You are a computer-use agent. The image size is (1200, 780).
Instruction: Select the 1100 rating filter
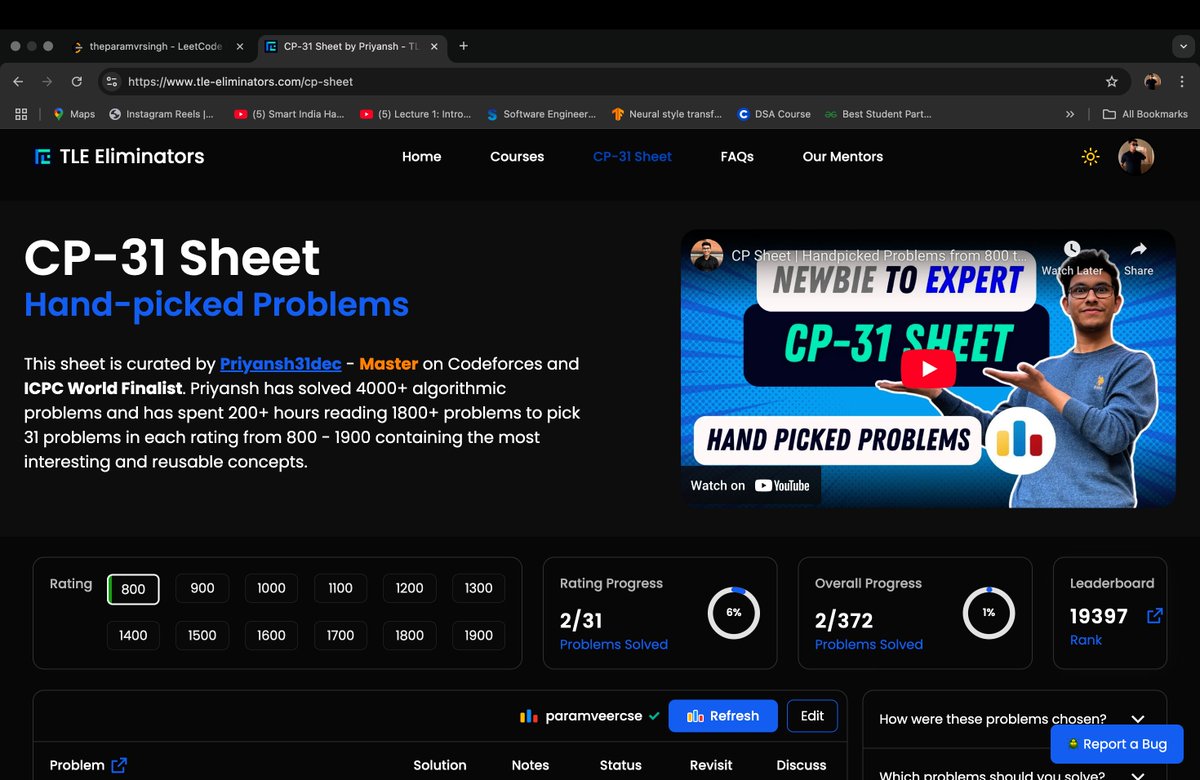pyautogui.click(x=340, y=588)
